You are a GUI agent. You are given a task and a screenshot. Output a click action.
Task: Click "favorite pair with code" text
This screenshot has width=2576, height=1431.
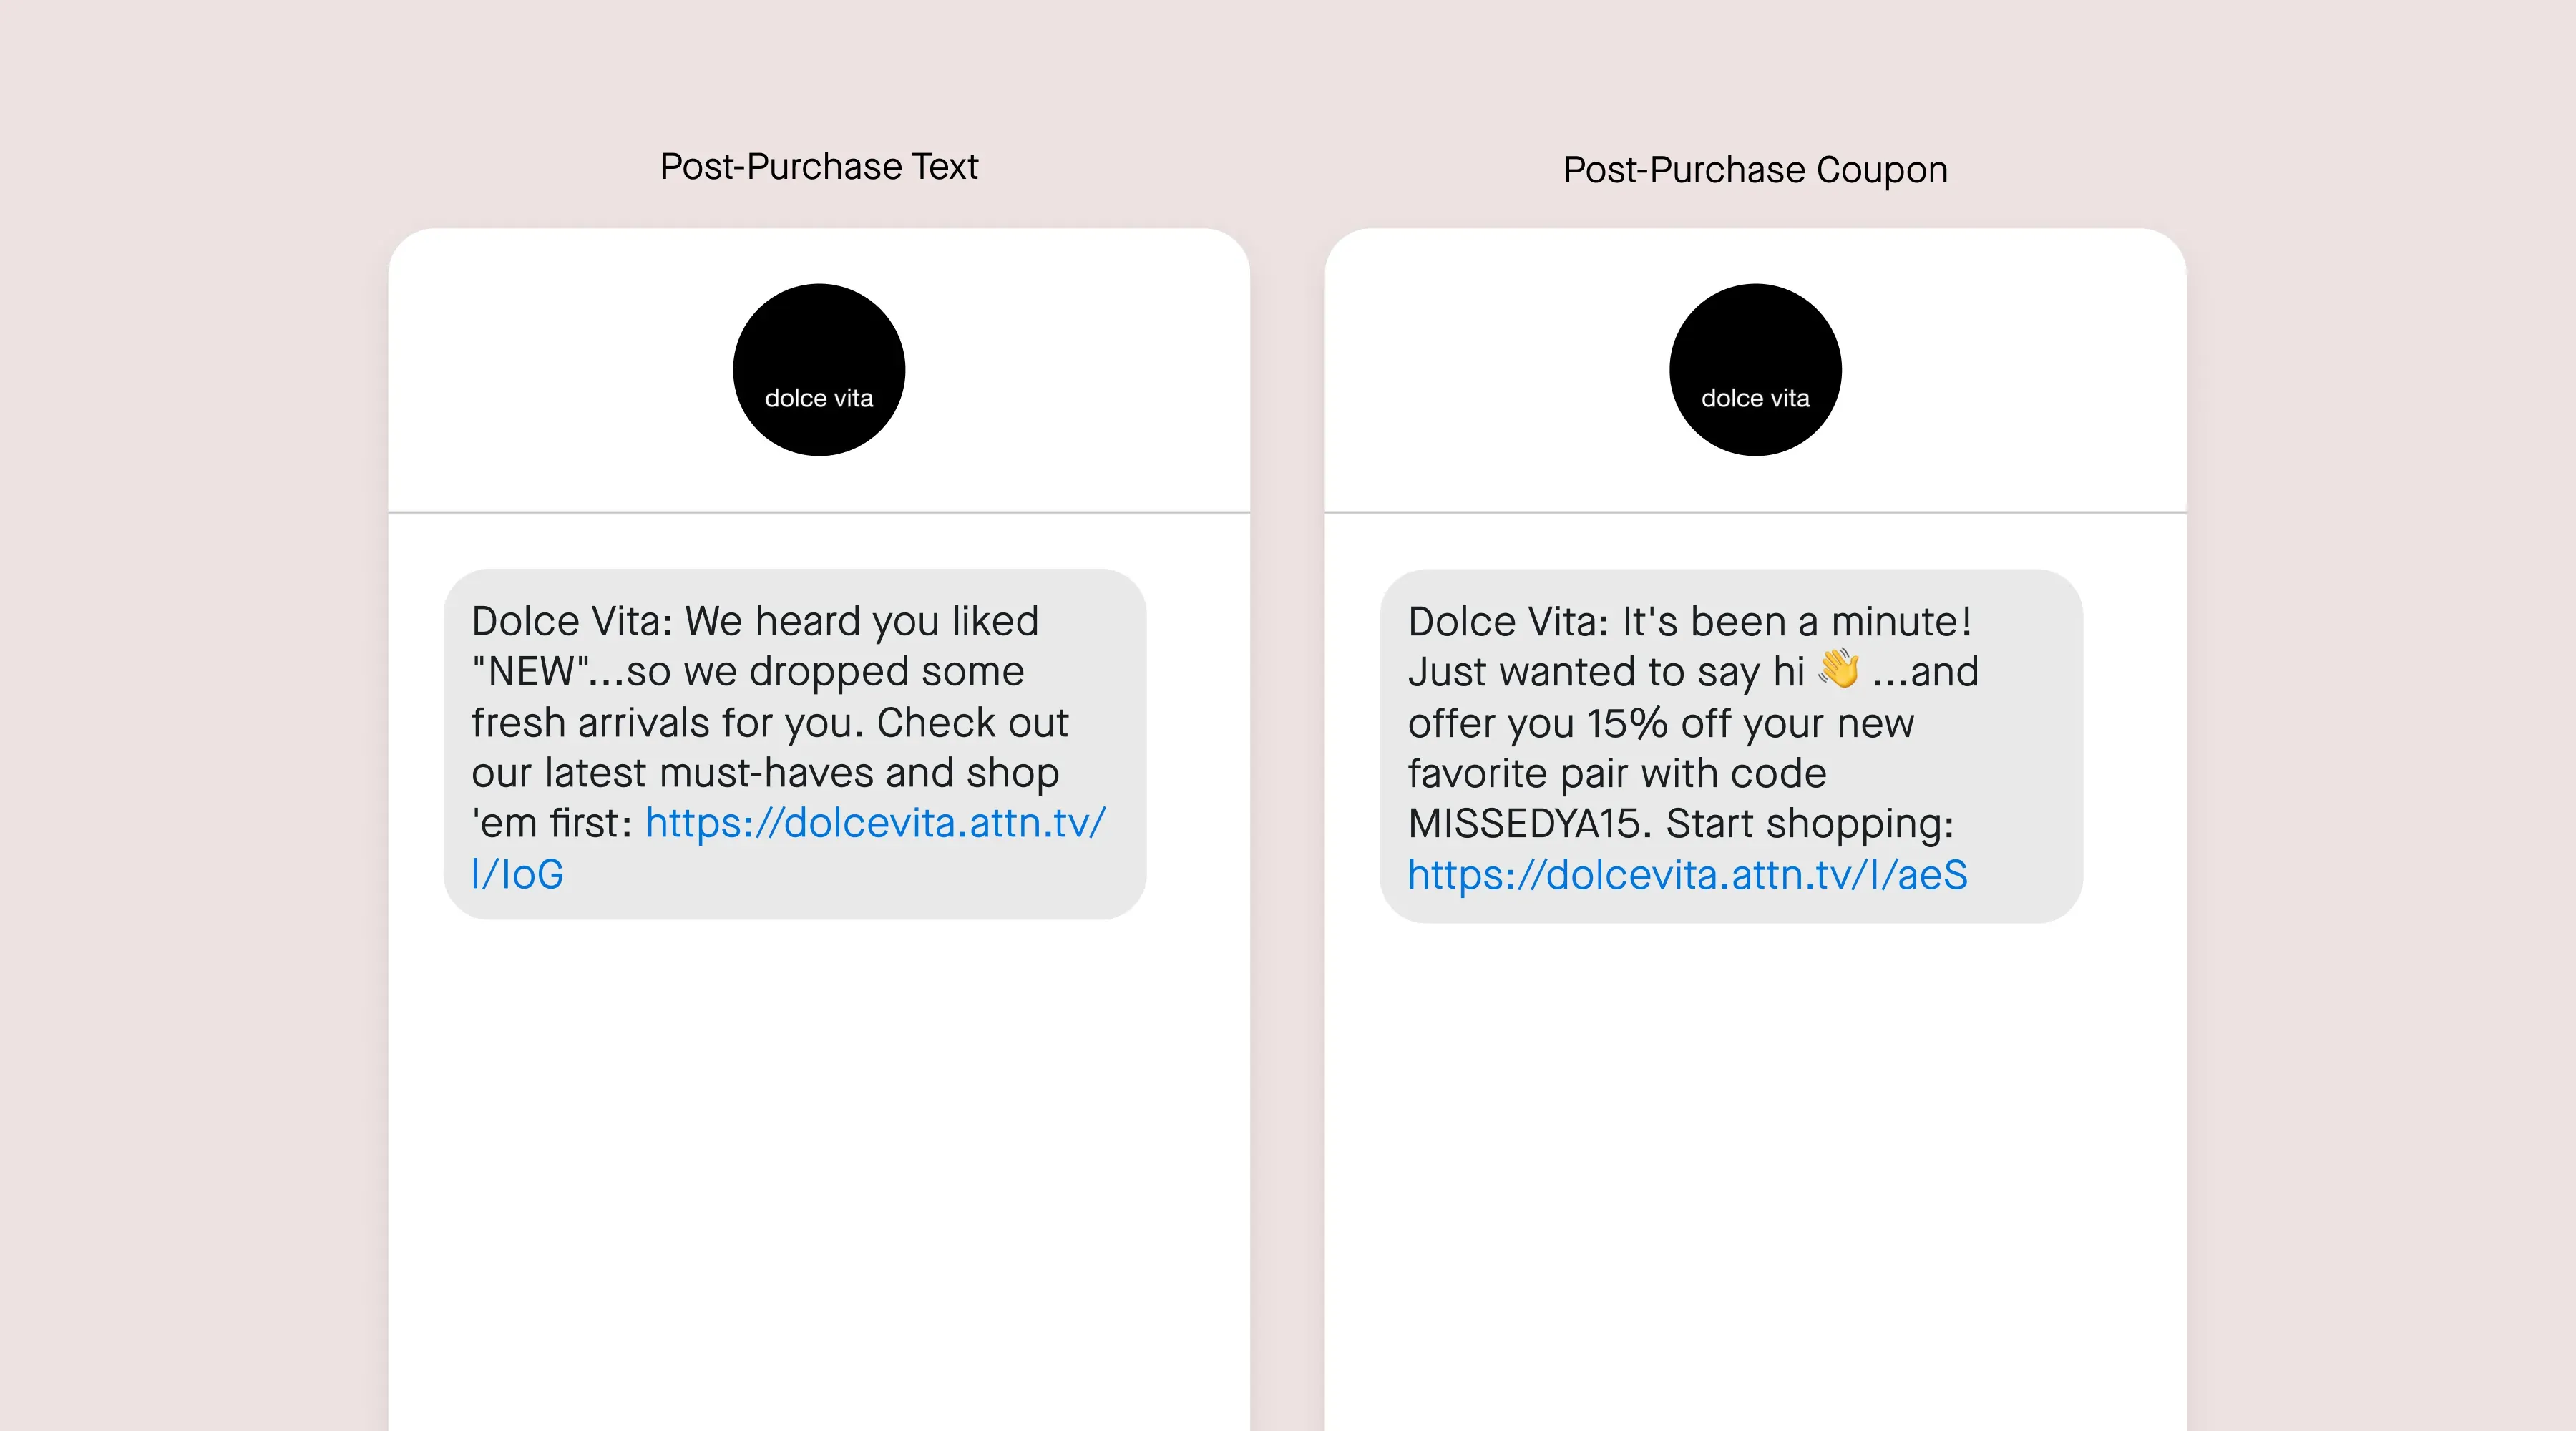tap(1617, 774)
